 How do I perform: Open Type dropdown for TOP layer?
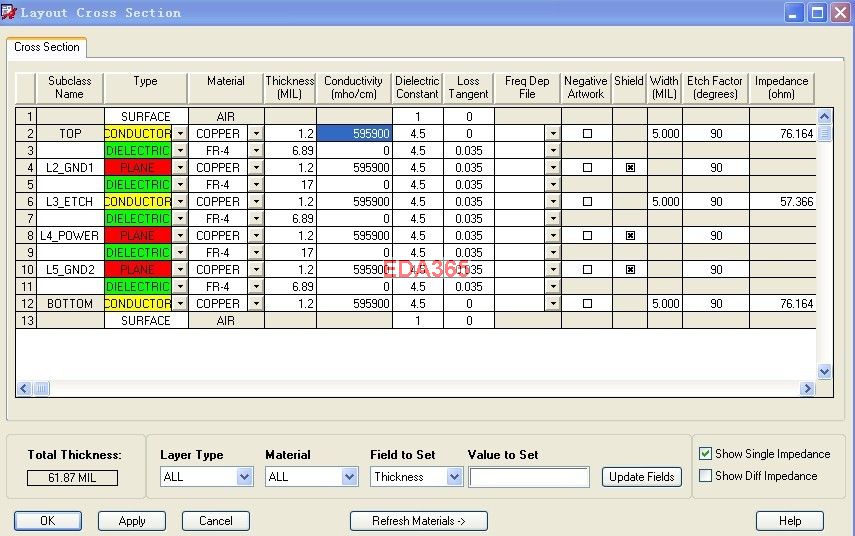click(x=180, y=134)
